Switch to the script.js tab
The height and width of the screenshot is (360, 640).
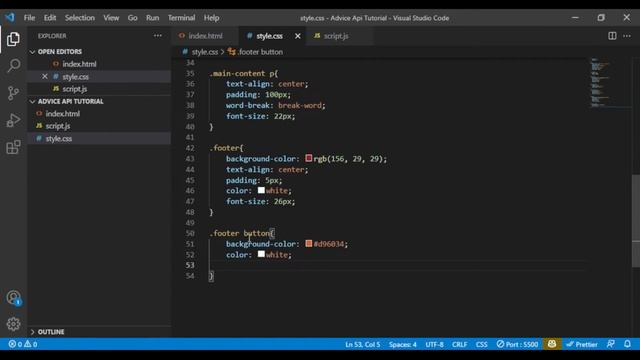pyautogui.click(x=336, y=36)
